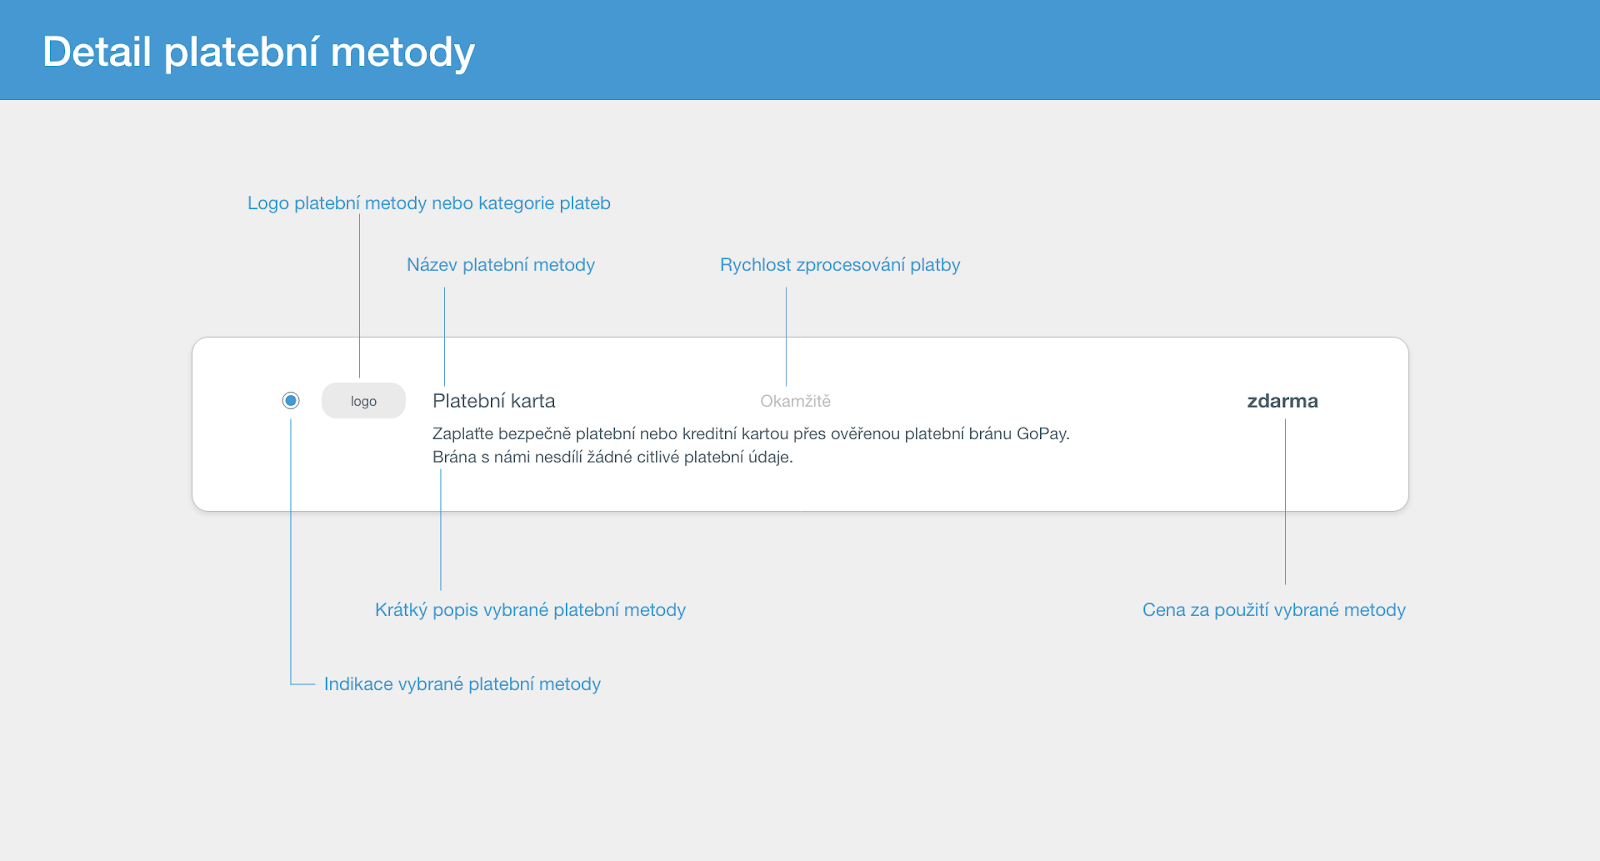The width and height of the screenshot is (1600, 861).
Task: Click the annotation Krátký popis vybrané platební metody
Action: click(x=530, y=610)
